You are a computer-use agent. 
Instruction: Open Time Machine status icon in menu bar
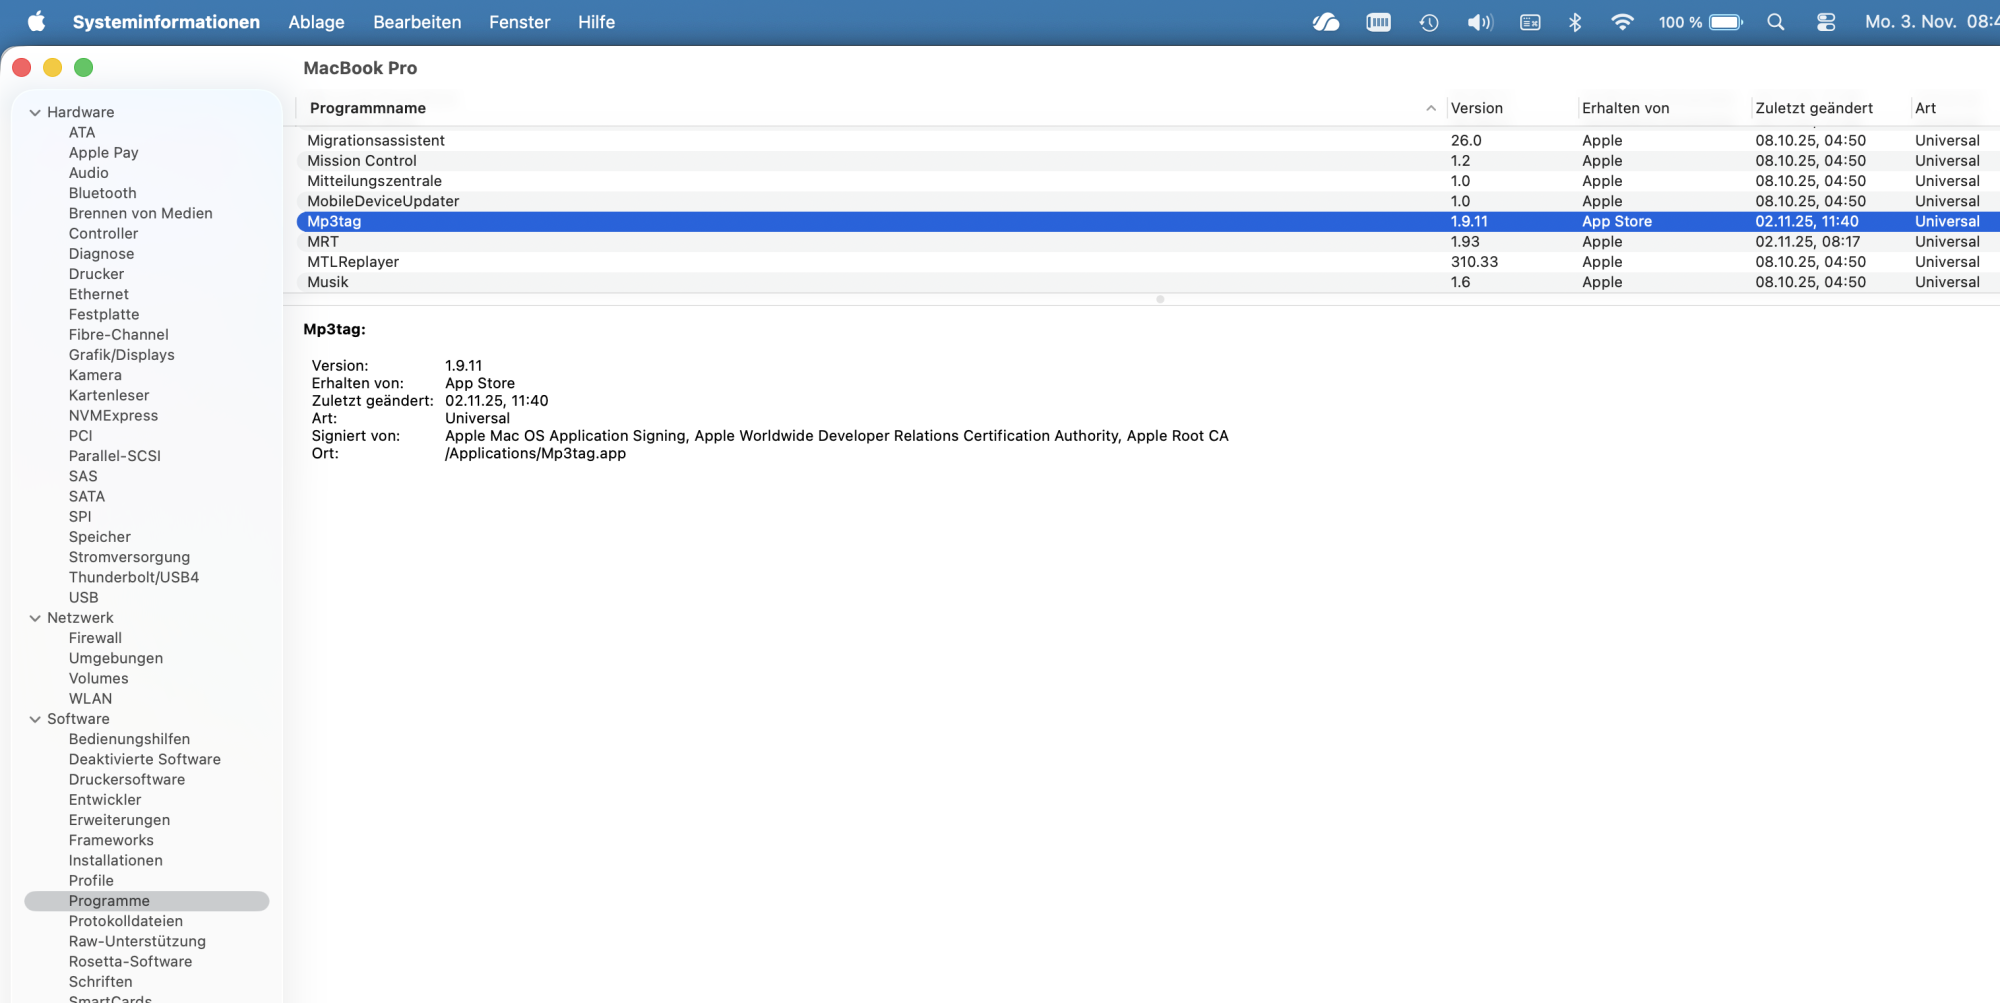[x=1429, y=22]
